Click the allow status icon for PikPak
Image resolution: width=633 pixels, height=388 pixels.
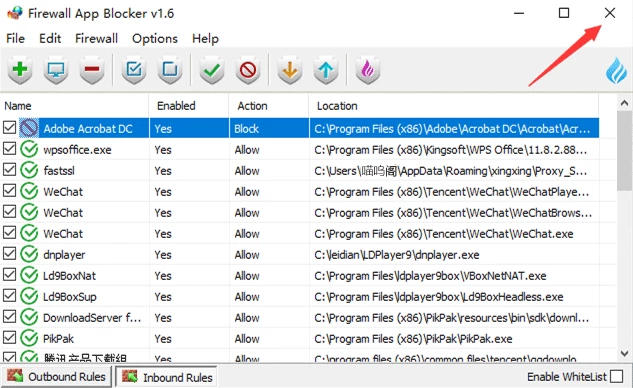[29, 338]
